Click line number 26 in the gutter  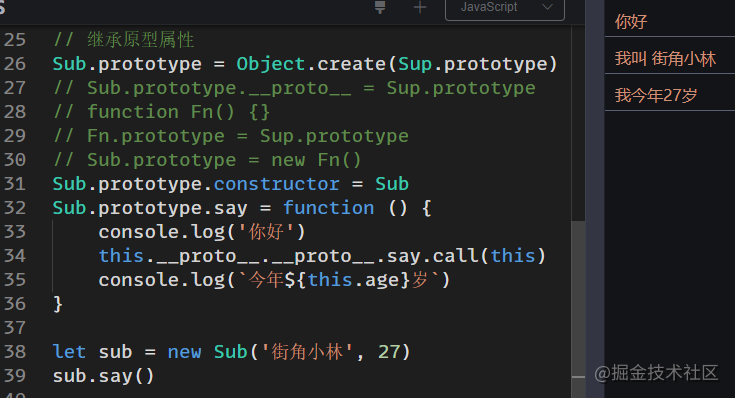click(15, 64)
